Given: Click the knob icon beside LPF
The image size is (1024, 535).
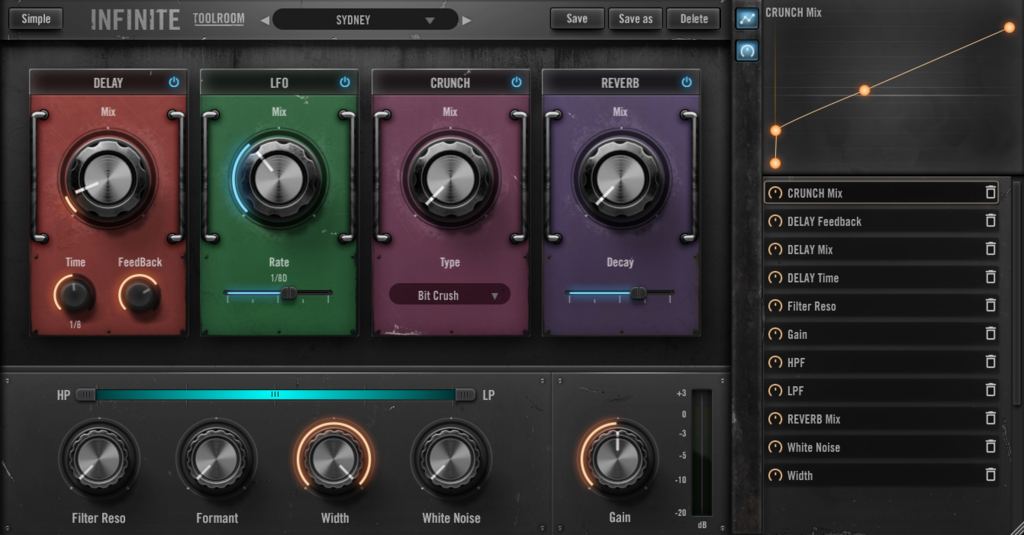Looking at the screenshot, I should 775,390.
